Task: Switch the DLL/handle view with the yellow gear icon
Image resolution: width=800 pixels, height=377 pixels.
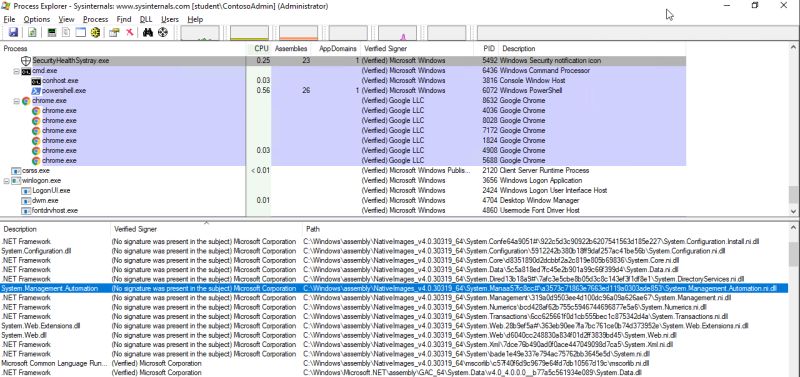Action: [95, 33]
